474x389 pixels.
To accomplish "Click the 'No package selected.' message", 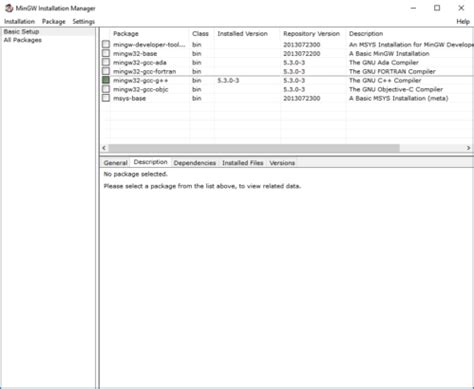I will tap(135, 174).
